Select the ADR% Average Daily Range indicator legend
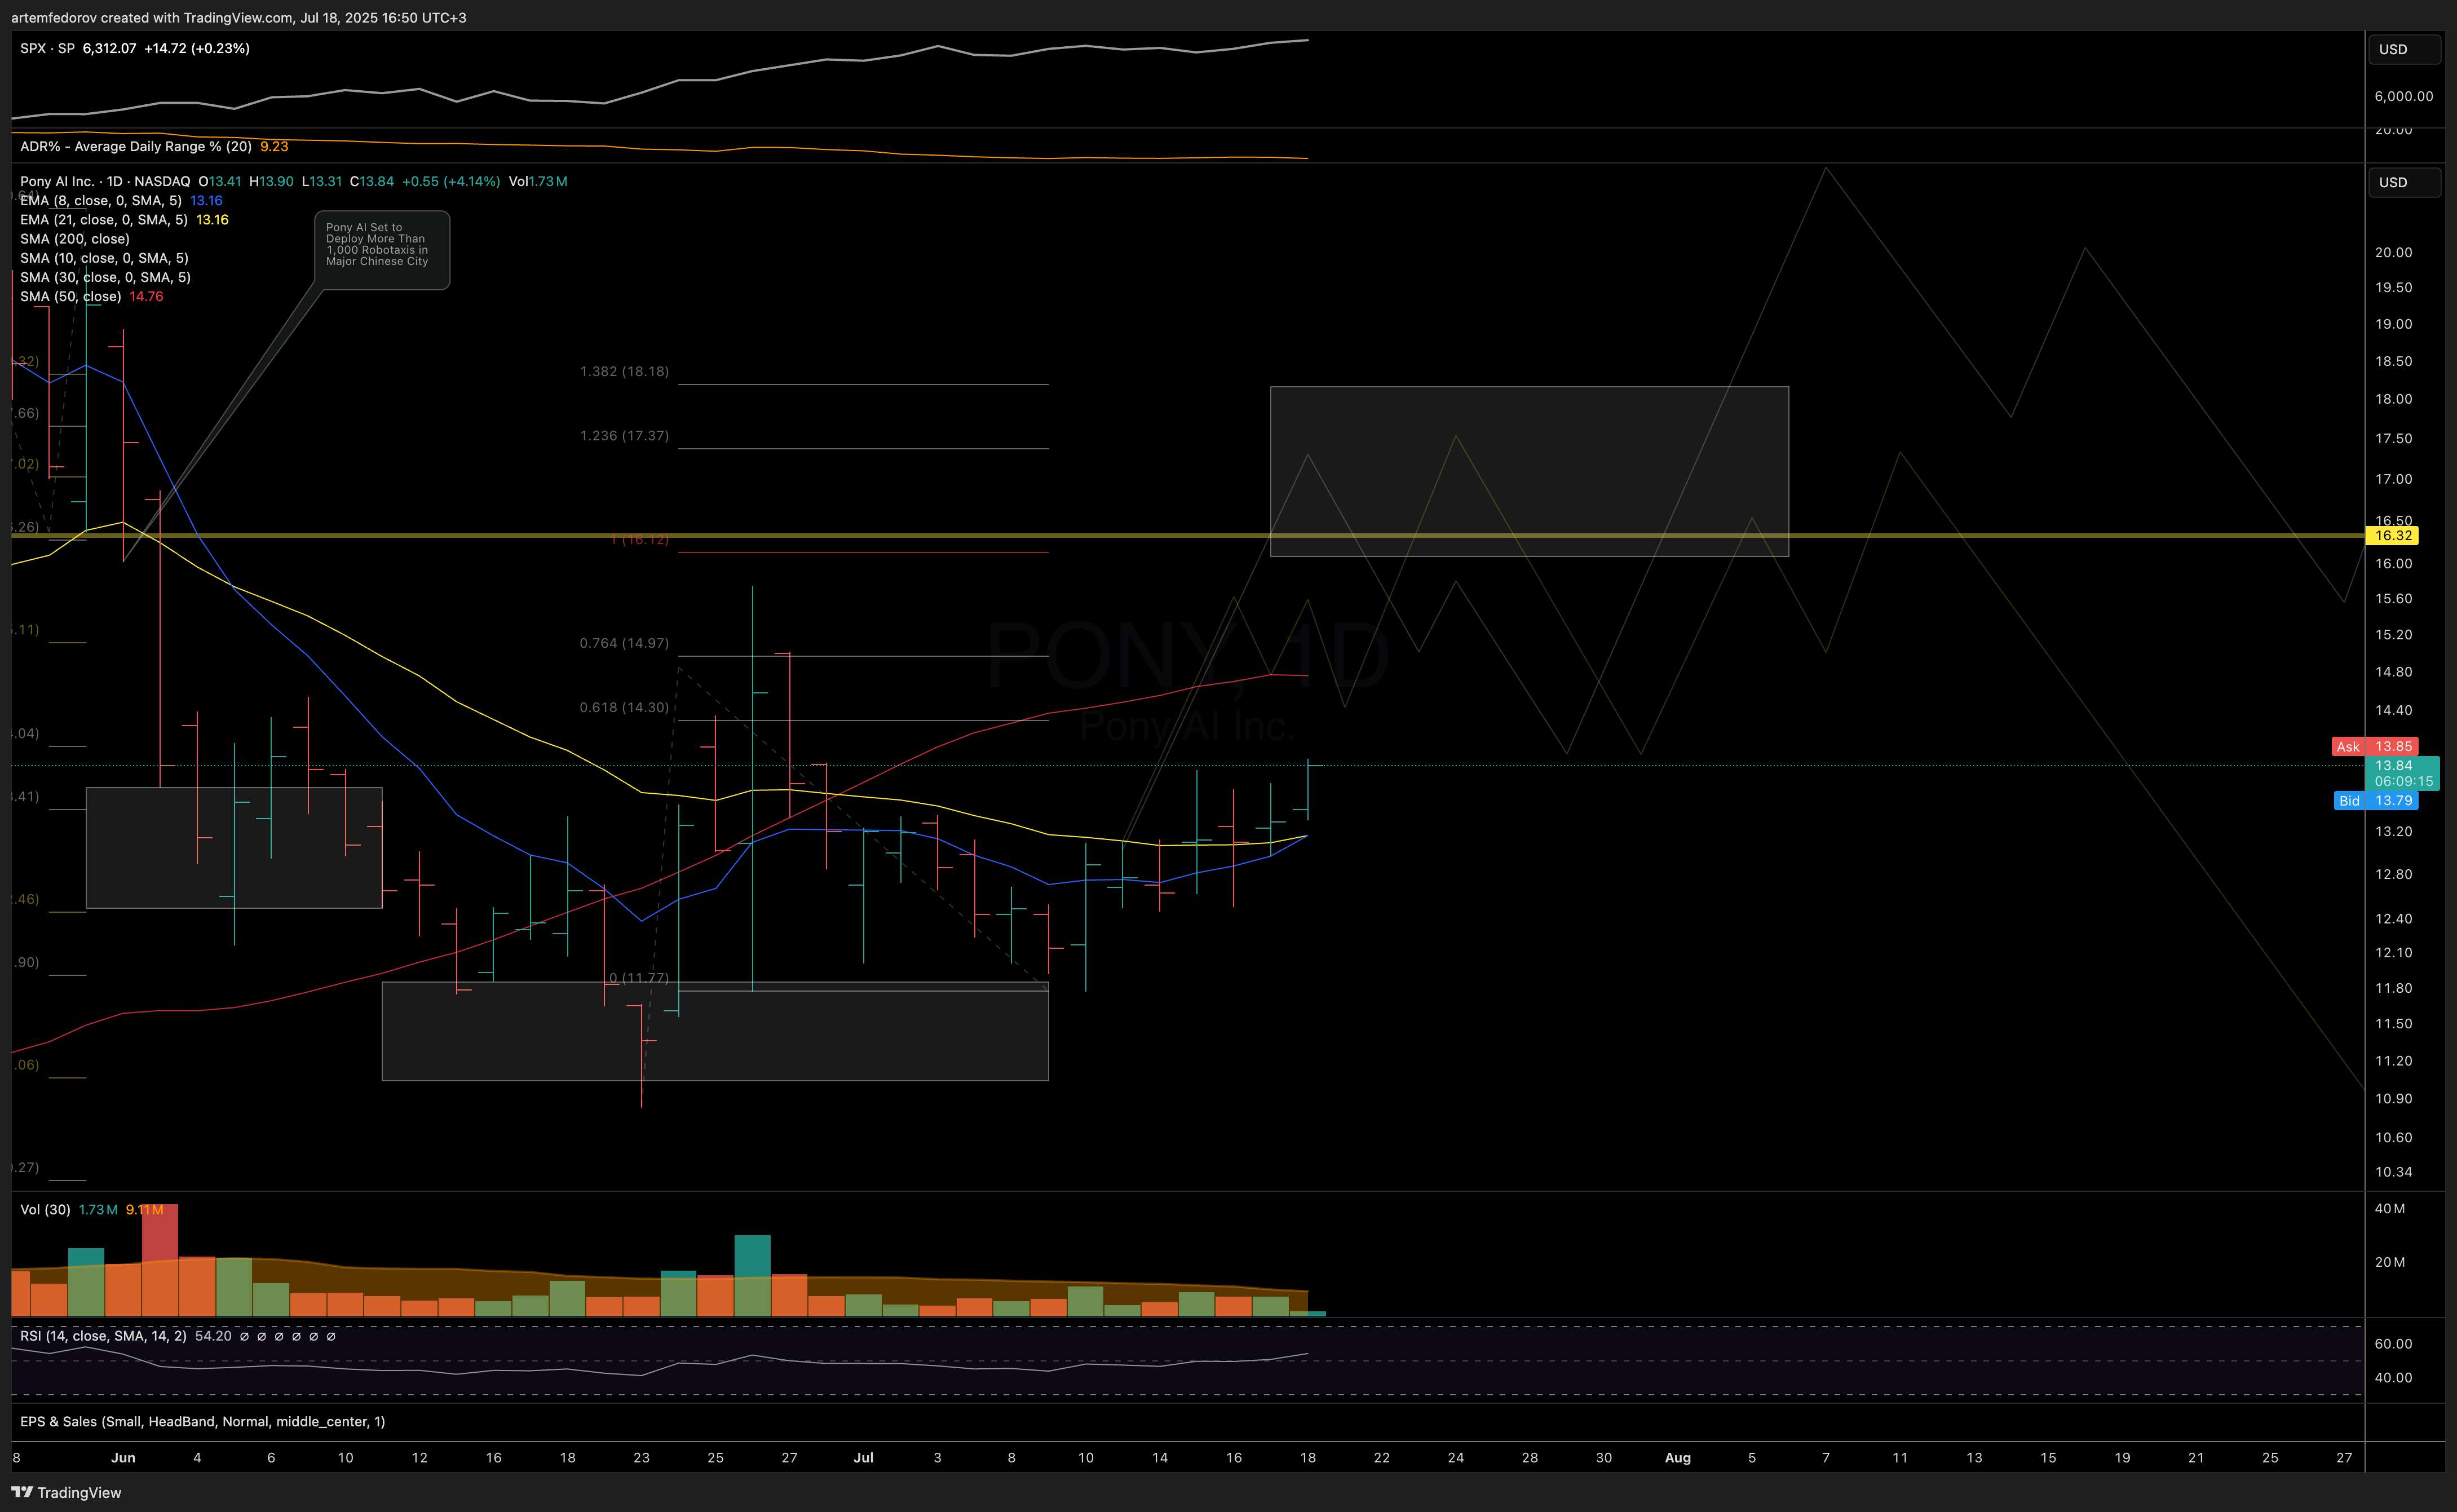Image resolution: width=2457 pixels, height=1512 pixels. 136,146
